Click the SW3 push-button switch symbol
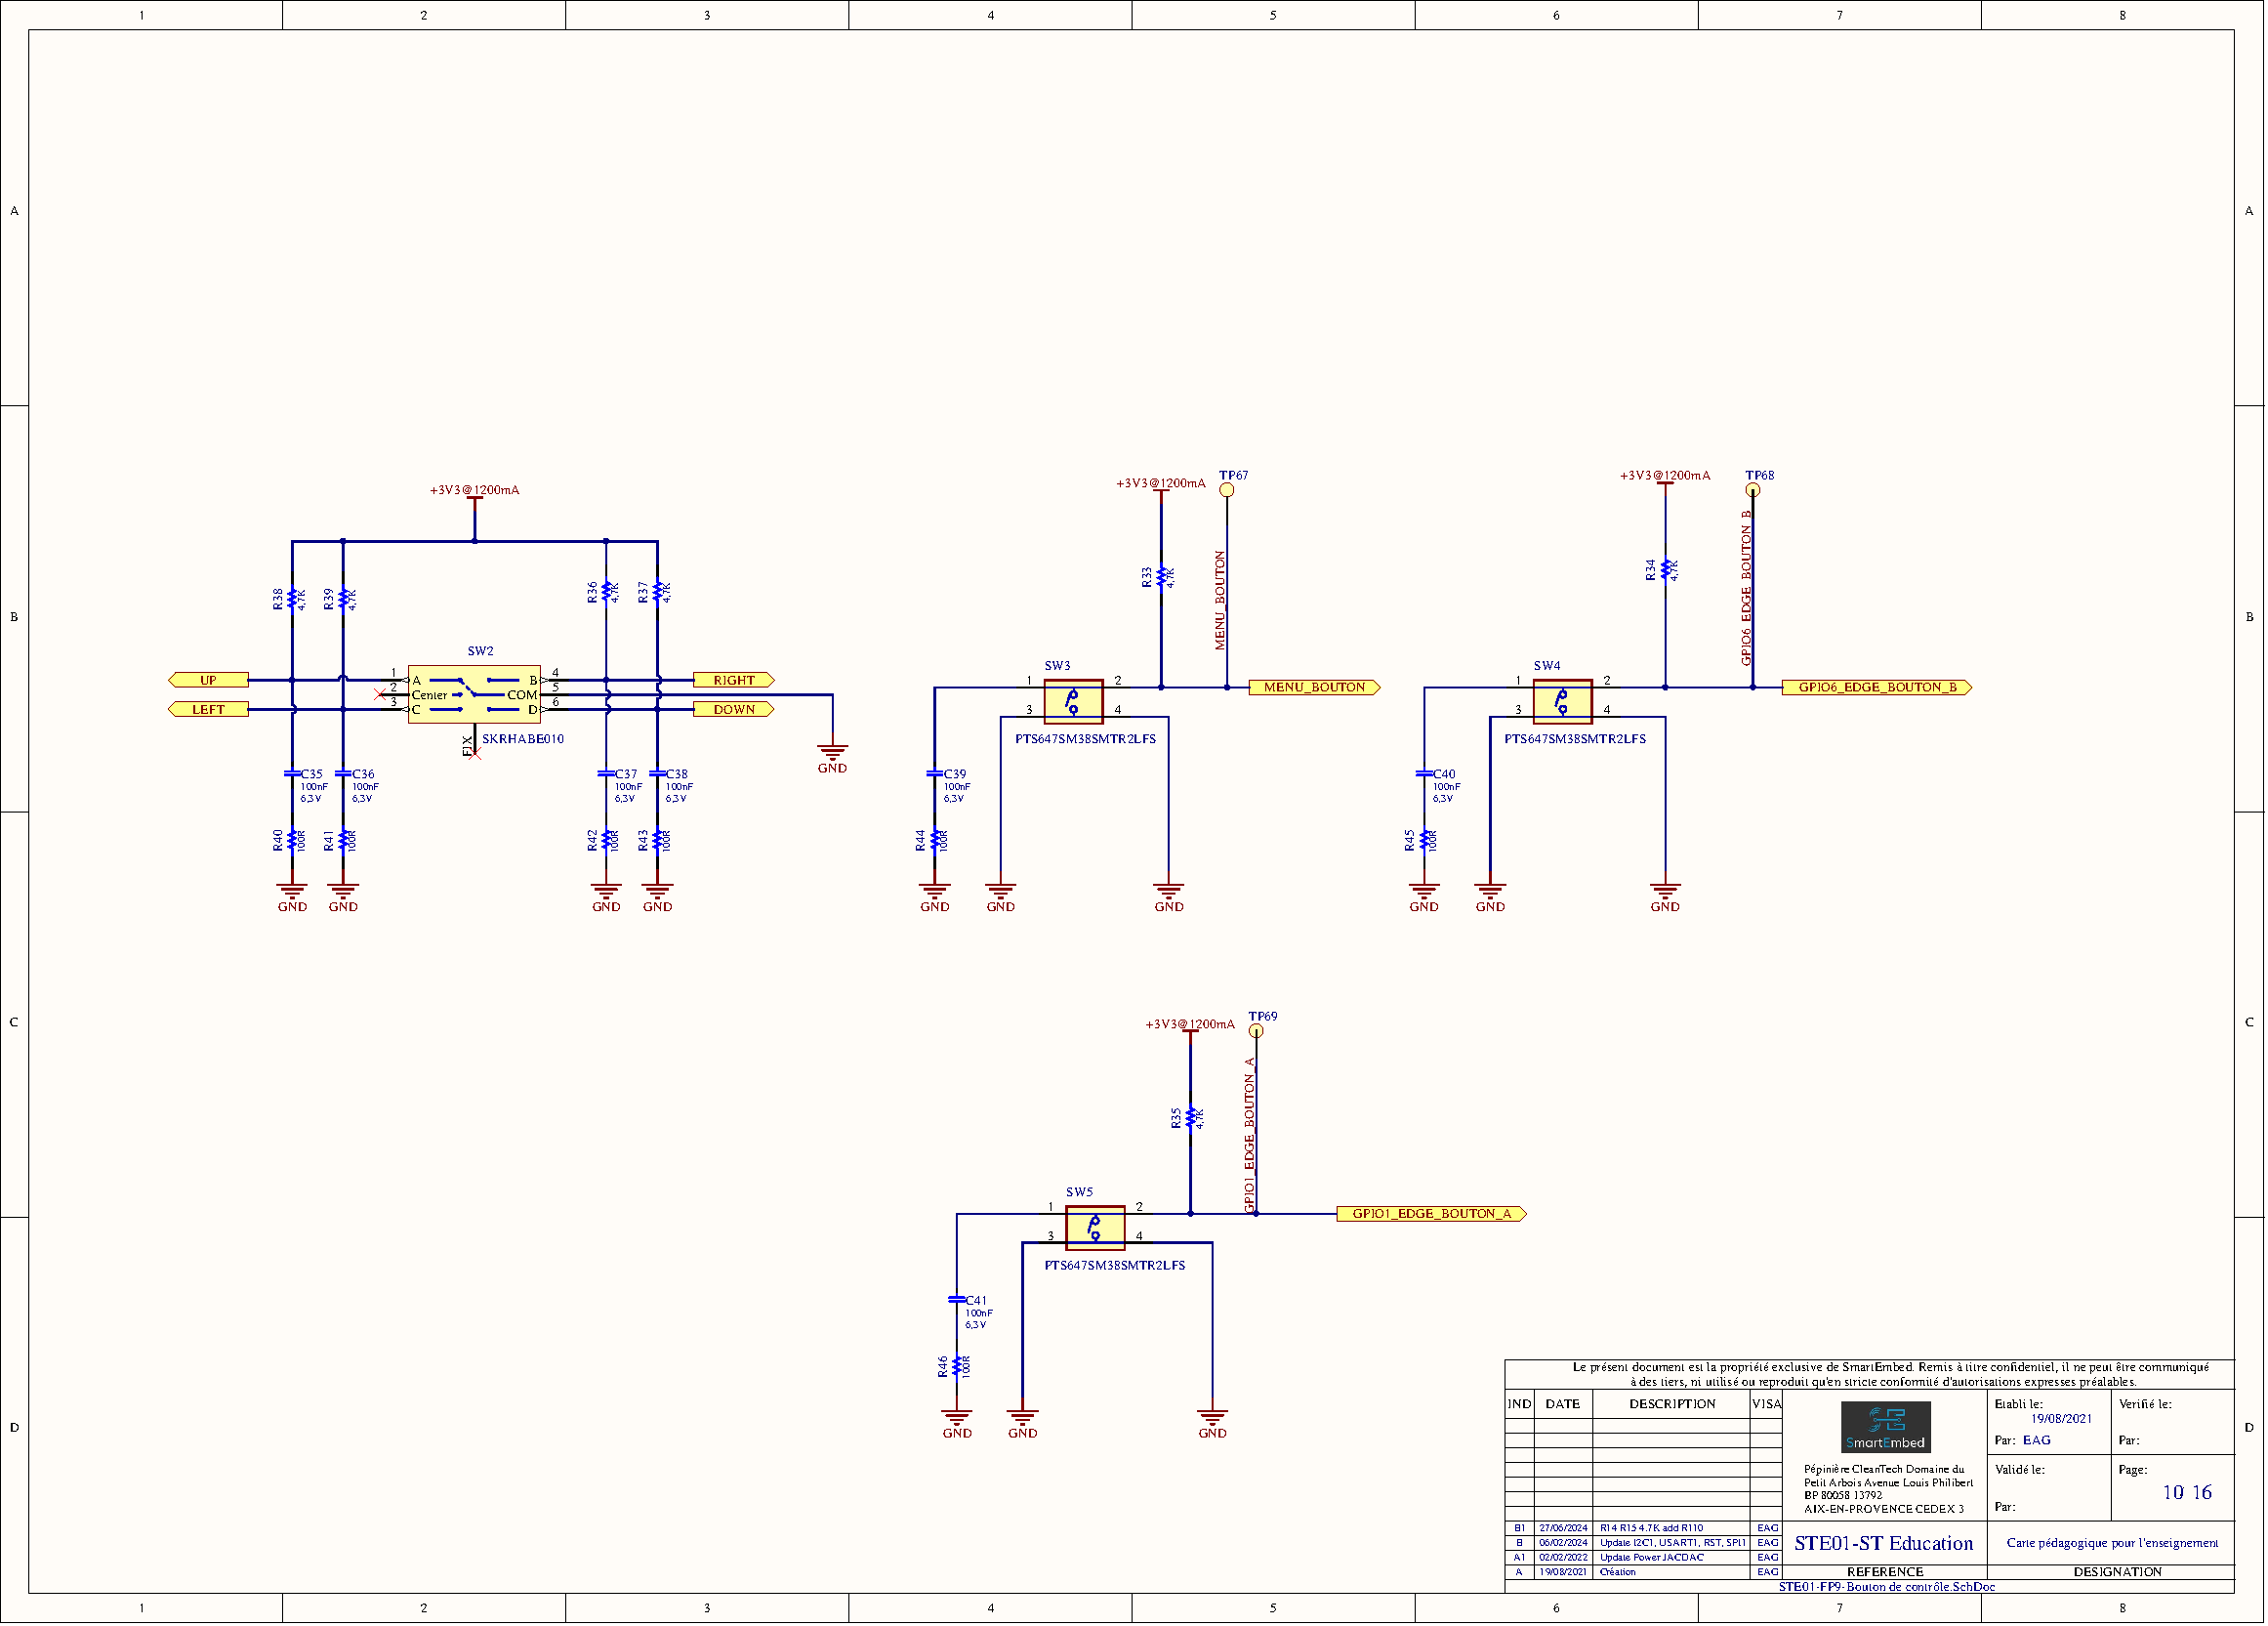This screenshot has width=2268, height=1626. 1073,701
